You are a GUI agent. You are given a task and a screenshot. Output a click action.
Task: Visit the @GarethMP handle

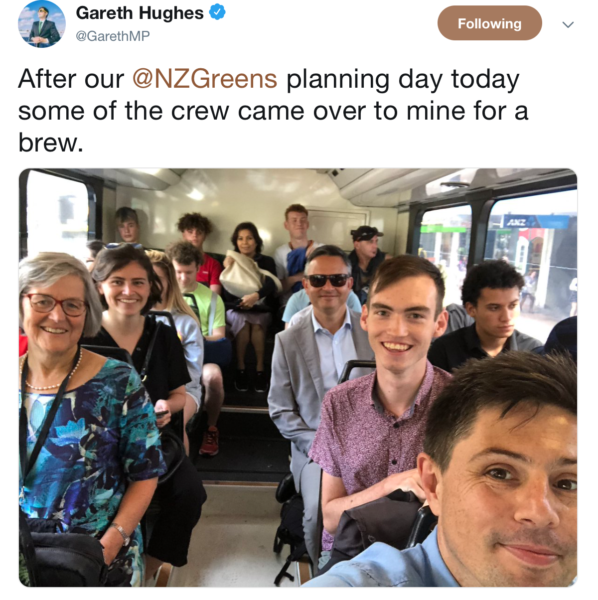click(112, 36)
